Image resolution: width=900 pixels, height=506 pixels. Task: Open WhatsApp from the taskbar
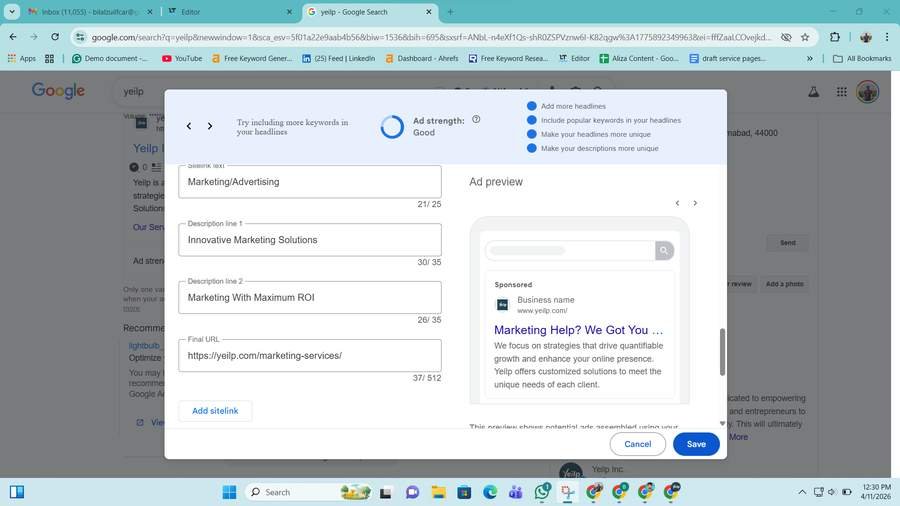(x=542, y=492)
